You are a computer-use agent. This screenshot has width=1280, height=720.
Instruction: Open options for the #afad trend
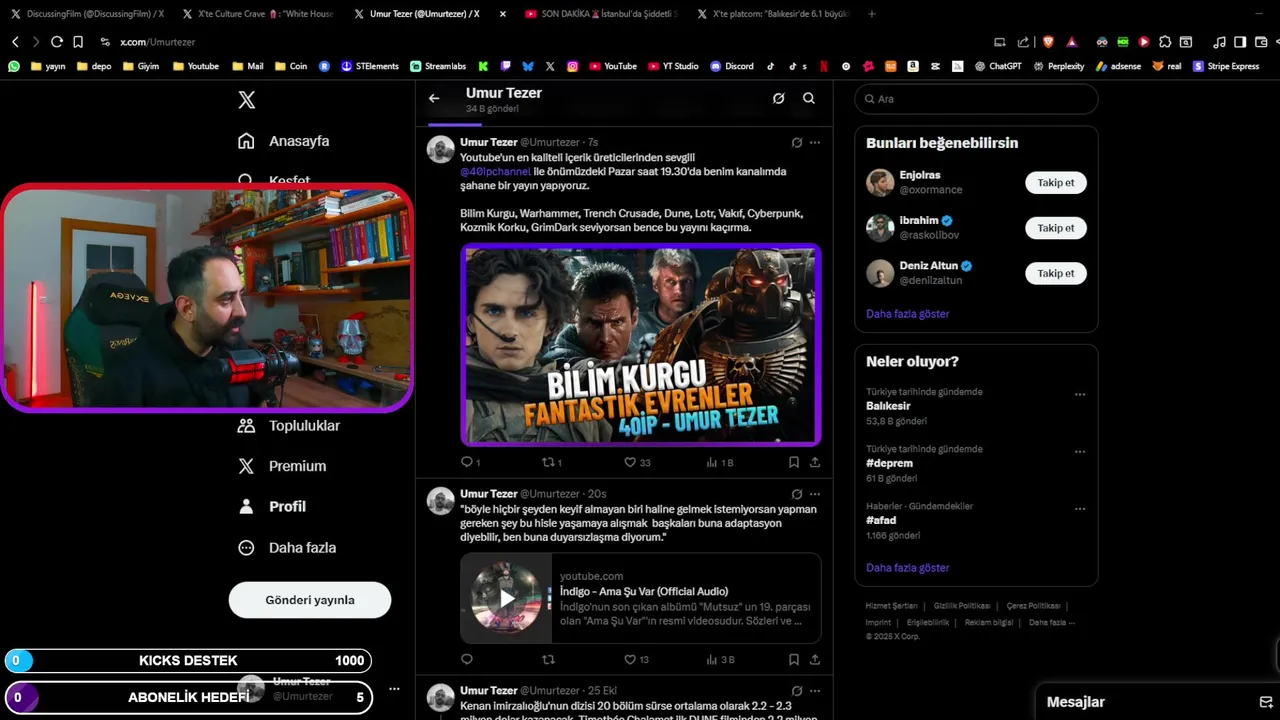click(1080, 509)
